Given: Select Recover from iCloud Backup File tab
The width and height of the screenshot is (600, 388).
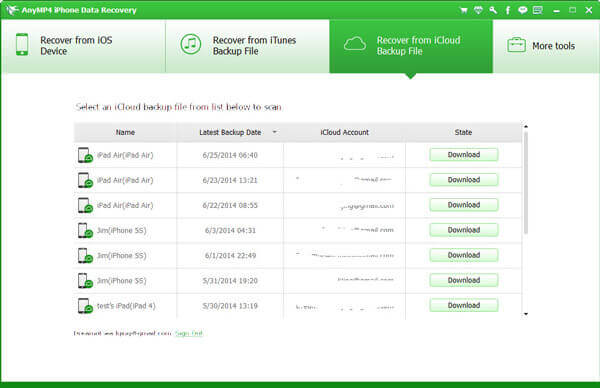Looking at the screenshot, I should coord(411,46).
